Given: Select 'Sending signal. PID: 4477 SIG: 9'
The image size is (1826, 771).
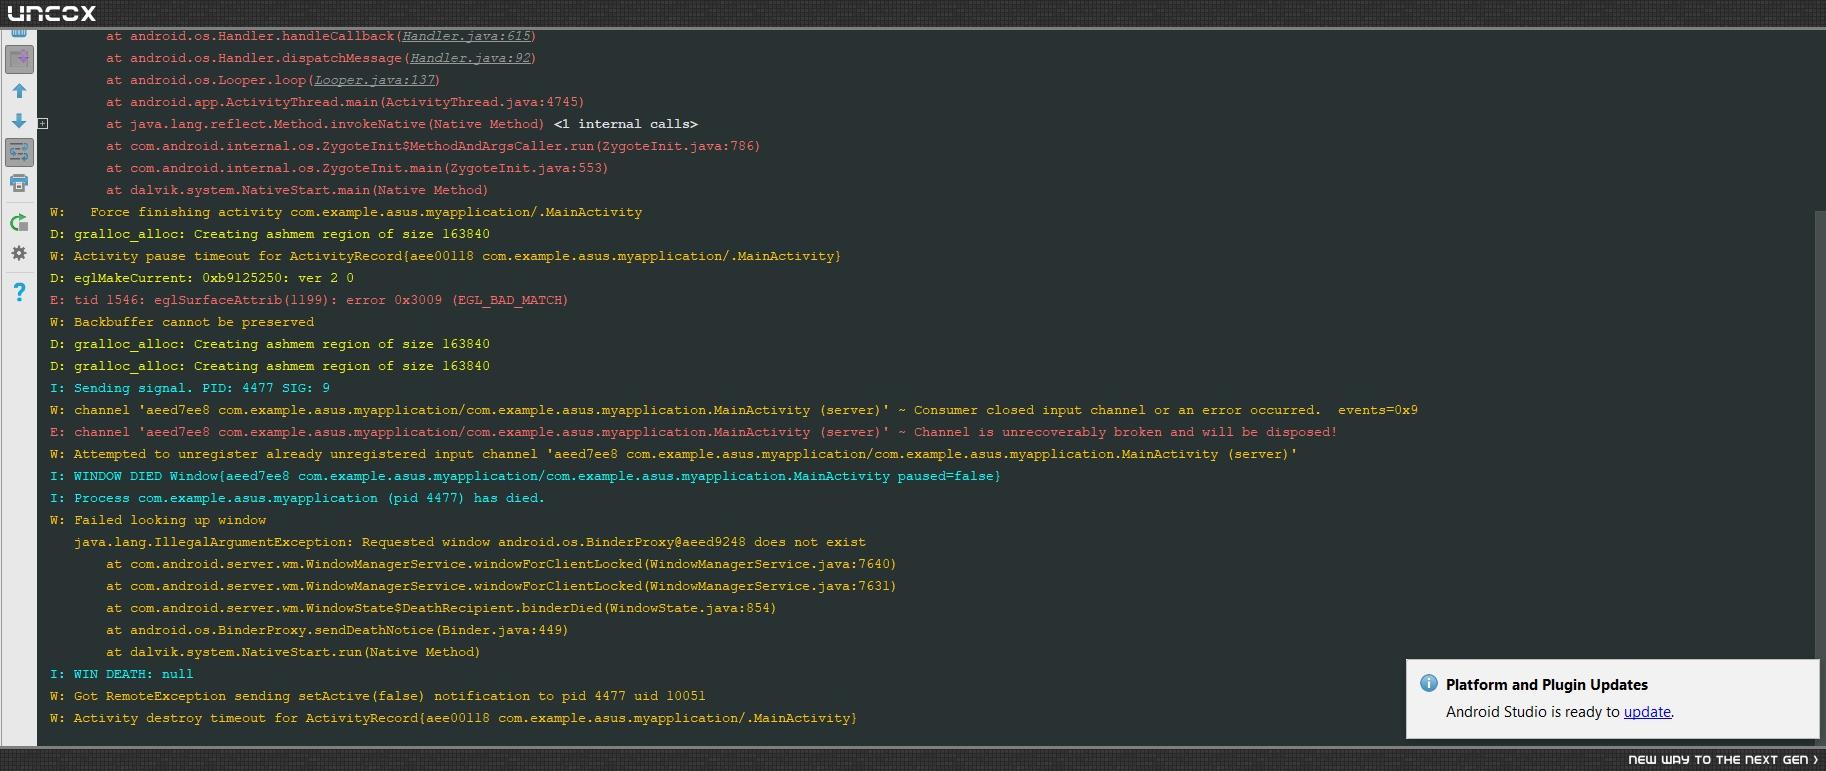Looking at the screenshot, I should point(190,388).
